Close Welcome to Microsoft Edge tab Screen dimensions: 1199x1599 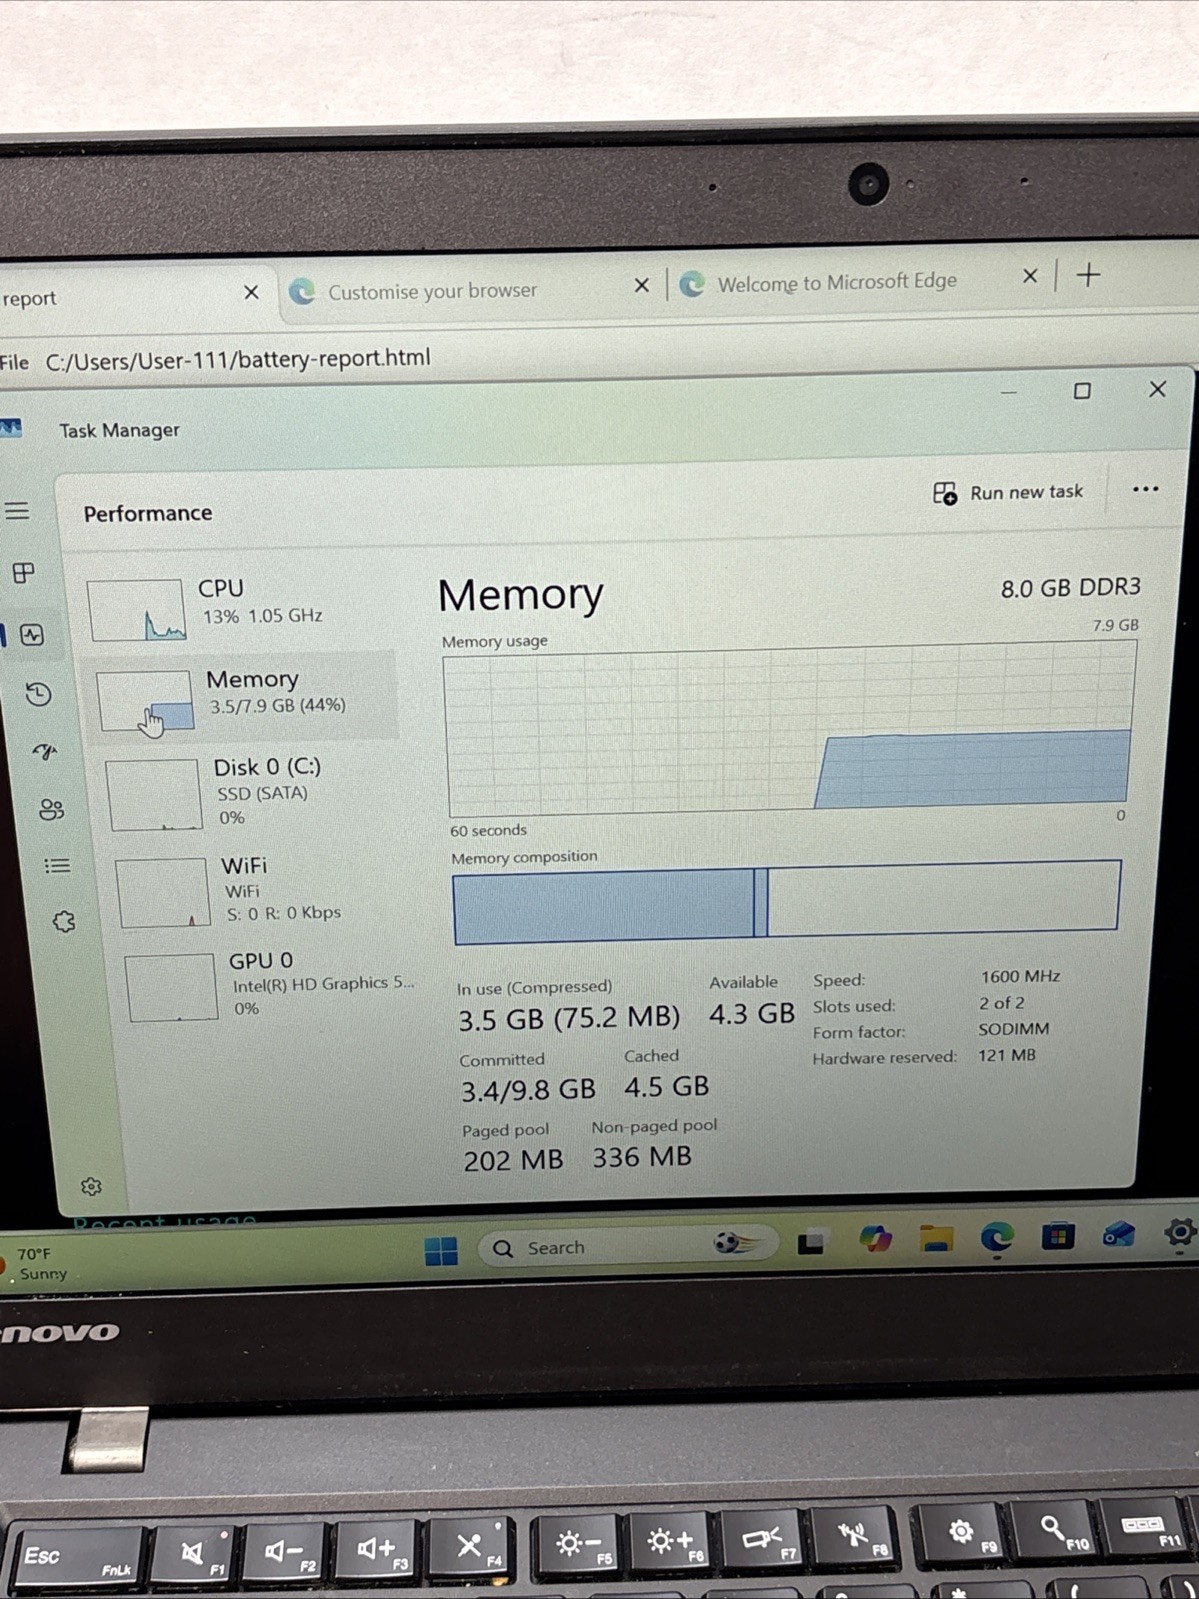point(1030,276)
